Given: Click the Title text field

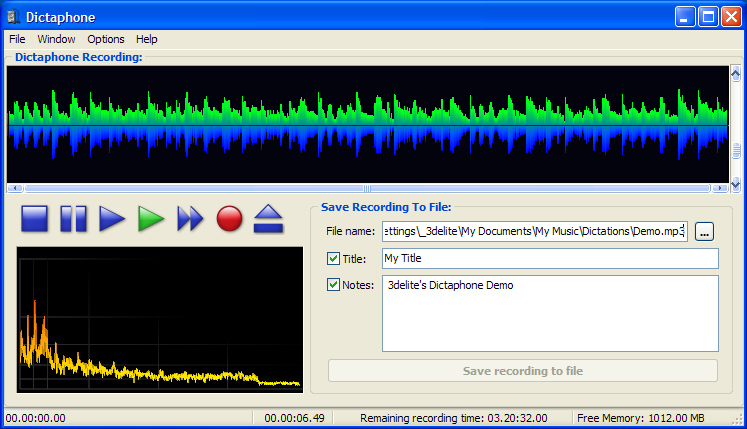Looking at the screenshot, I should [x=550, y=258].
